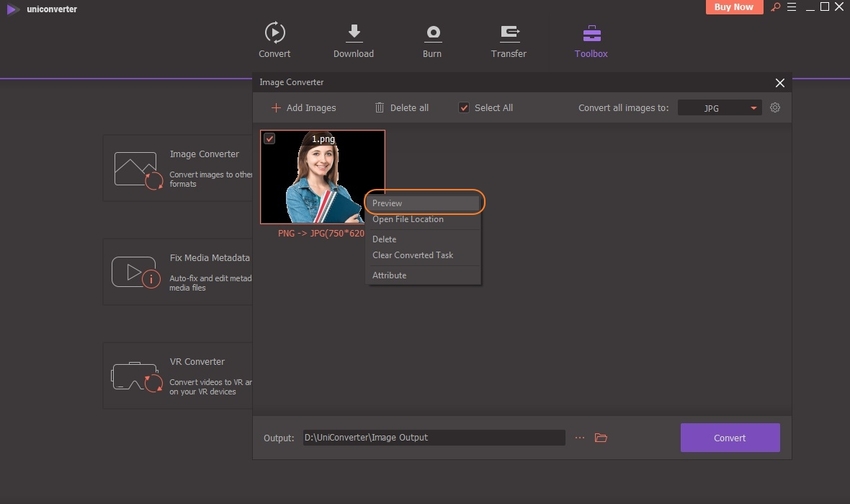
Task: Toggle the 1.png thumbnail checkbox
Action: pos(269,139)
